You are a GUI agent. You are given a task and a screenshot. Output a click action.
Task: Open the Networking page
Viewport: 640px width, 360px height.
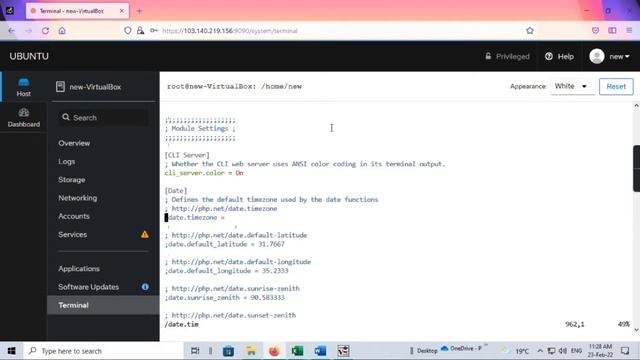78,198
